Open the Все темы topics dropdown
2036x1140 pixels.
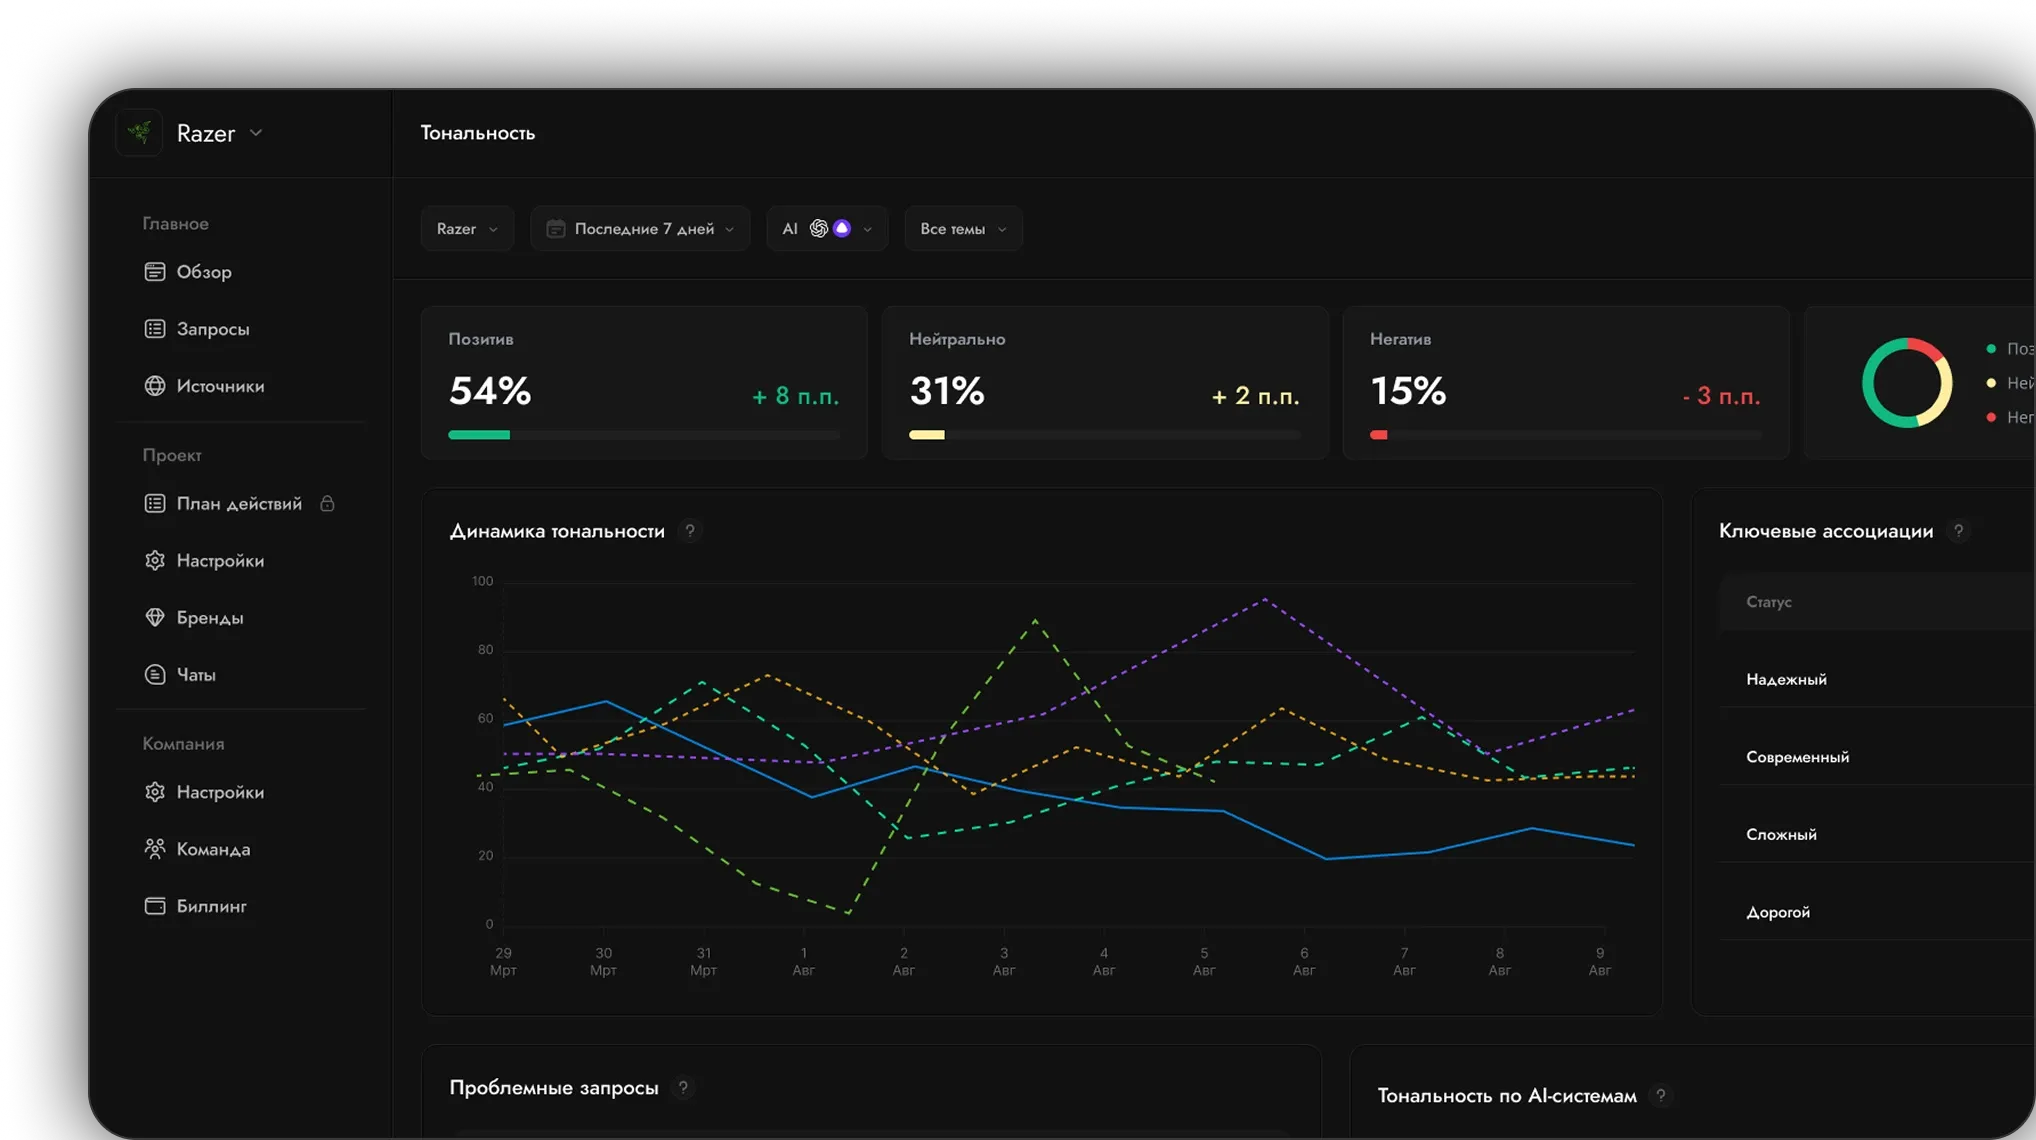pyautogui.click(x=963, y=229)
